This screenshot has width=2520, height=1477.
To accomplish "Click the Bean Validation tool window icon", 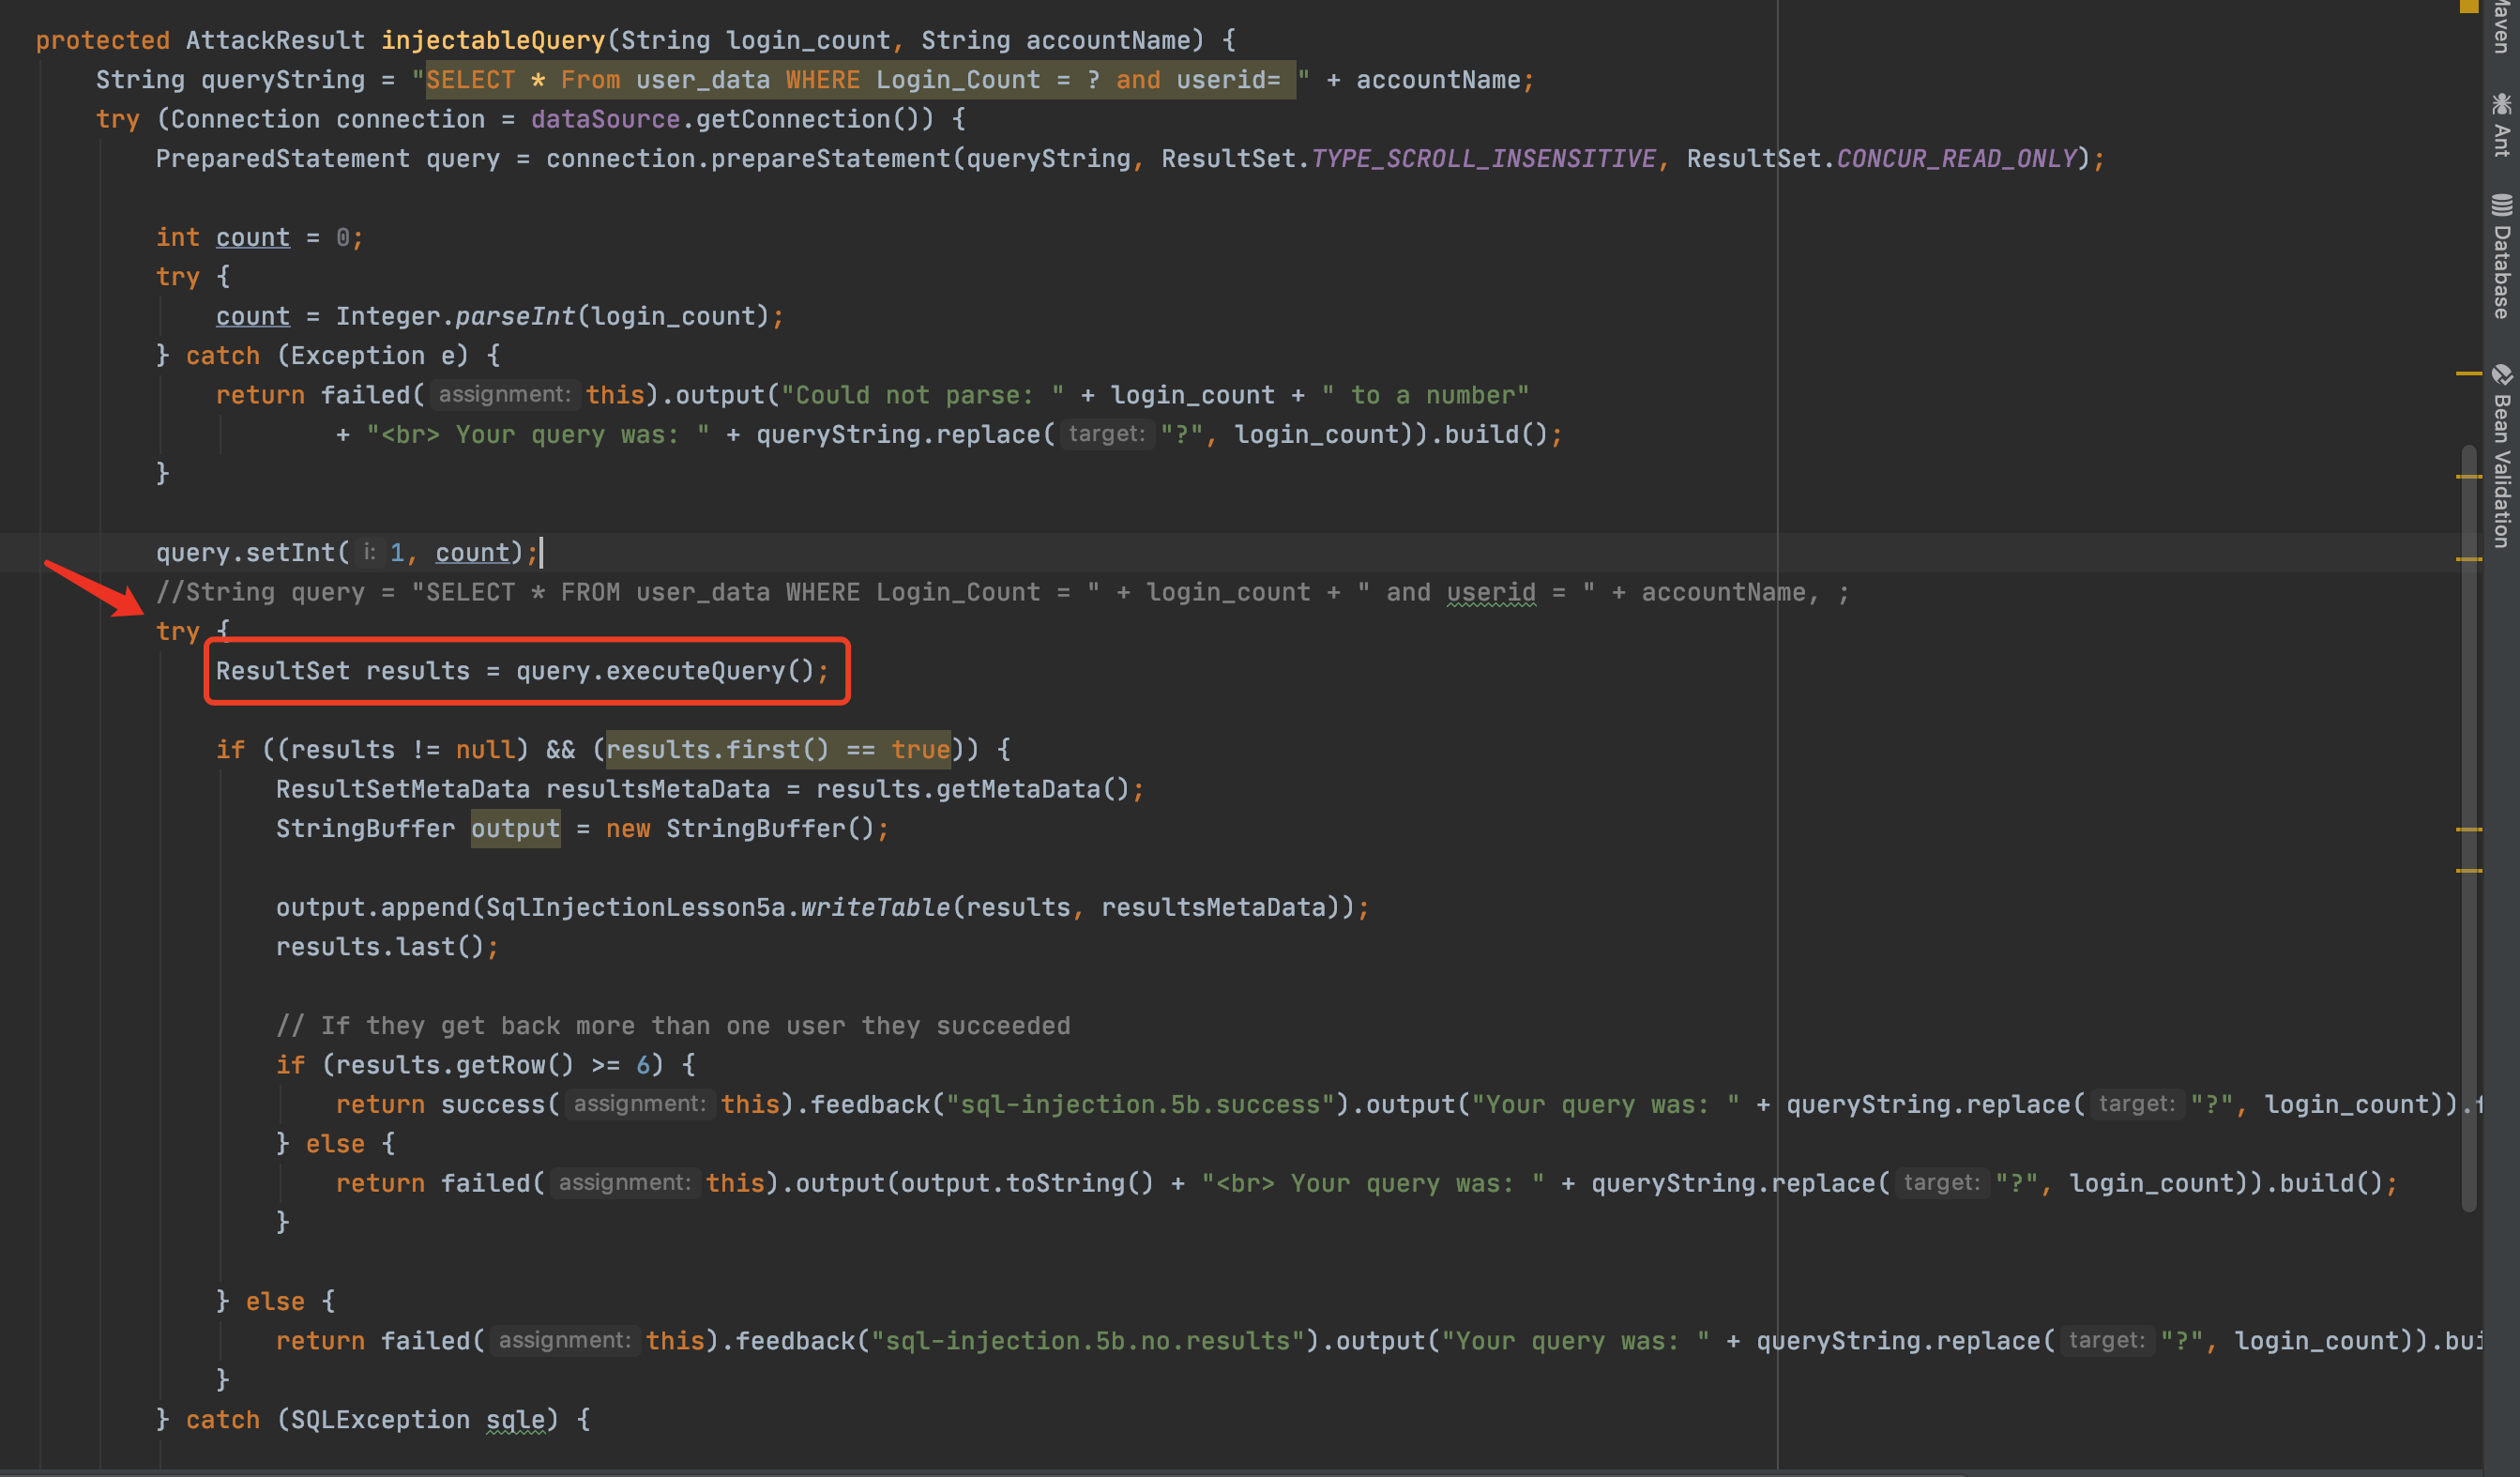I will tap(2501, 375).
